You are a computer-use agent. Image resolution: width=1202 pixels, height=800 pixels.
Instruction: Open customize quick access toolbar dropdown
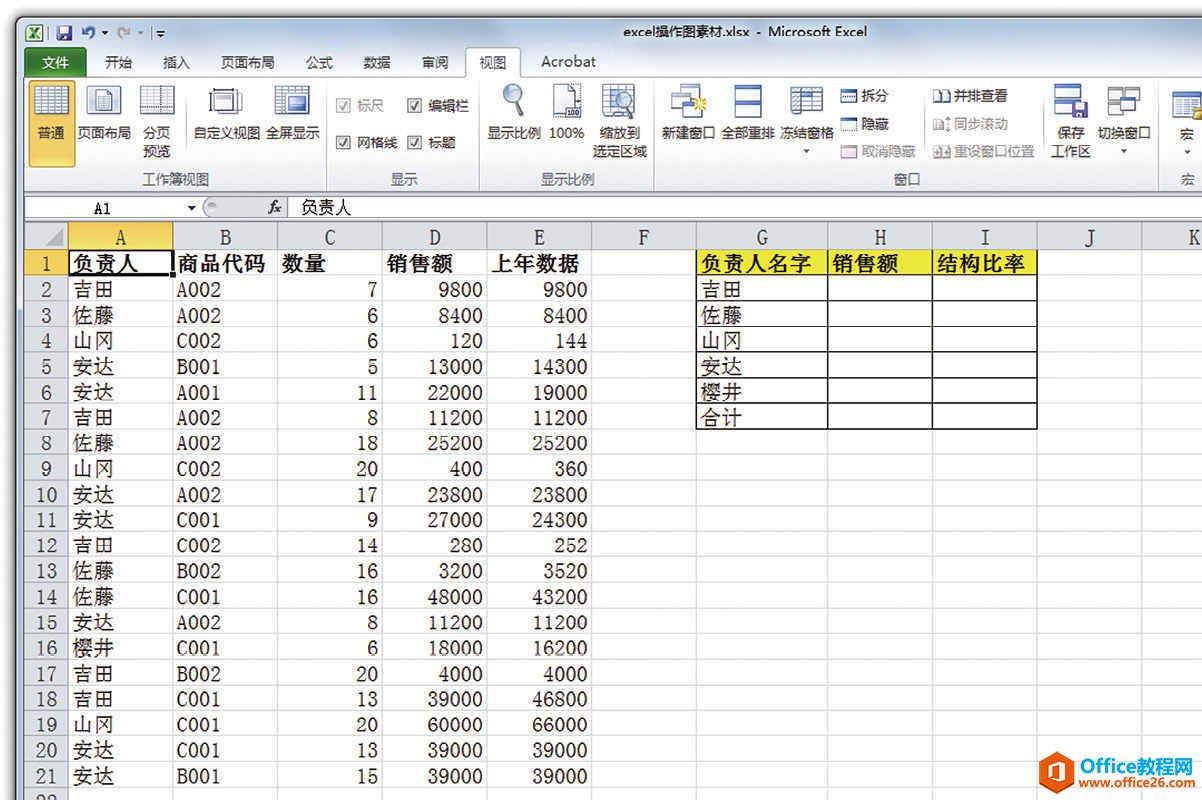pos(160,33)
